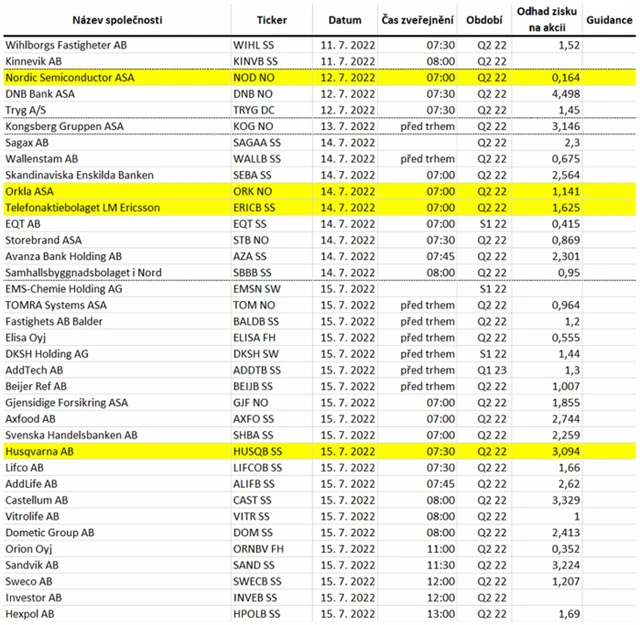Select the estimate value '0,164'
This screenshot has width=640, height=625.
[x=565, y=78]
